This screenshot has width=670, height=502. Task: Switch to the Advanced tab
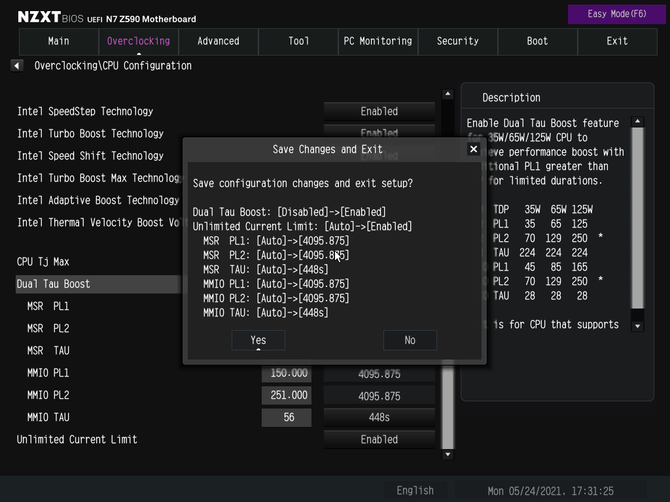click(x=218, y=41)
